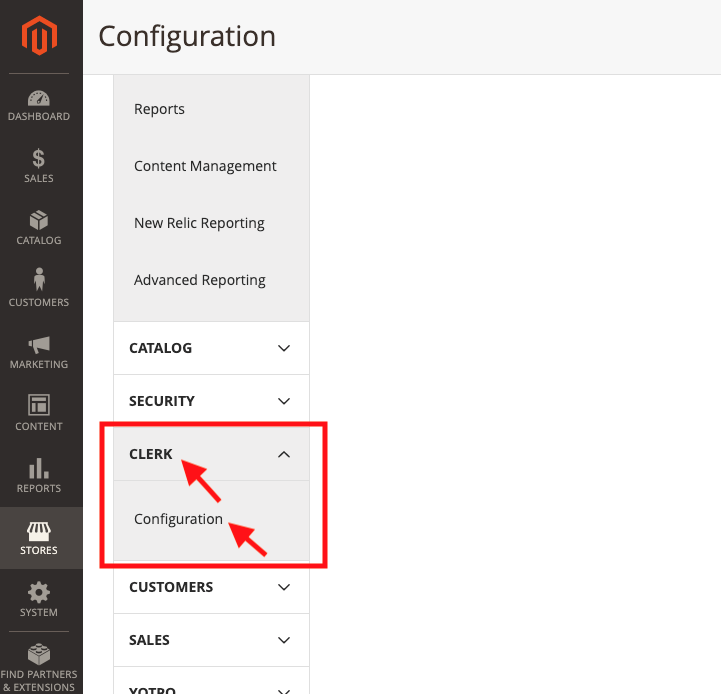
Task: Expand the SECURITY section chevron
Action: [284, 401]
